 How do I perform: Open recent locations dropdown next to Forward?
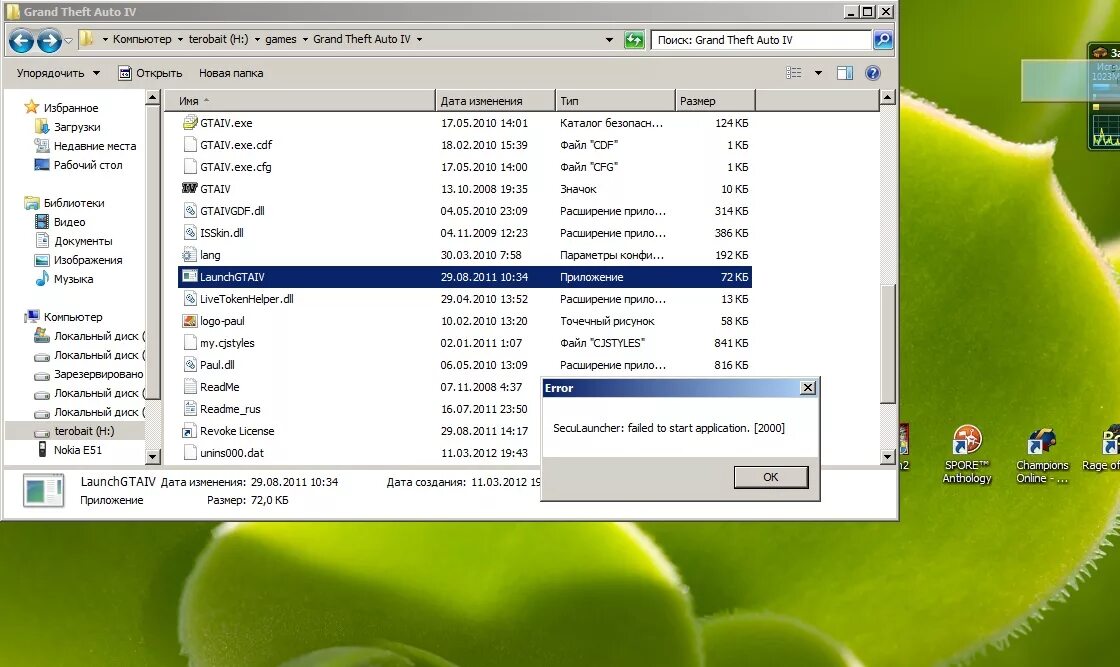(x=69, y=41)
